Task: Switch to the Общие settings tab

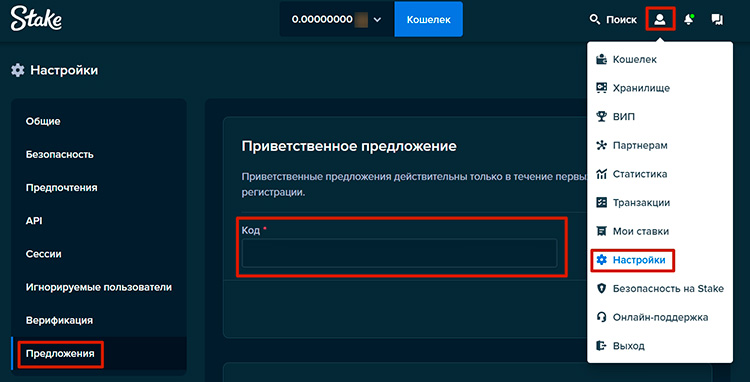Action: click(x=99, y=121)
